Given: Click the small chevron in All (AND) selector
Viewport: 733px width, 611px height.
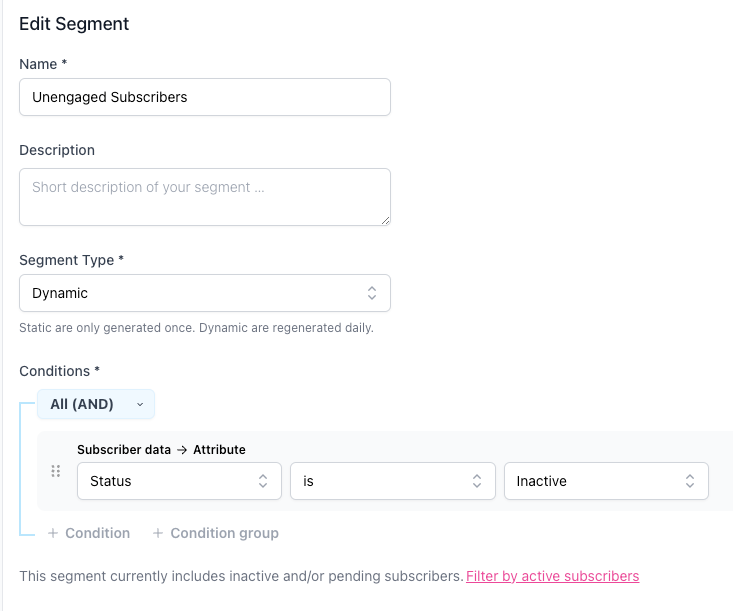Looking at the screenshot, I should (140, 405).
